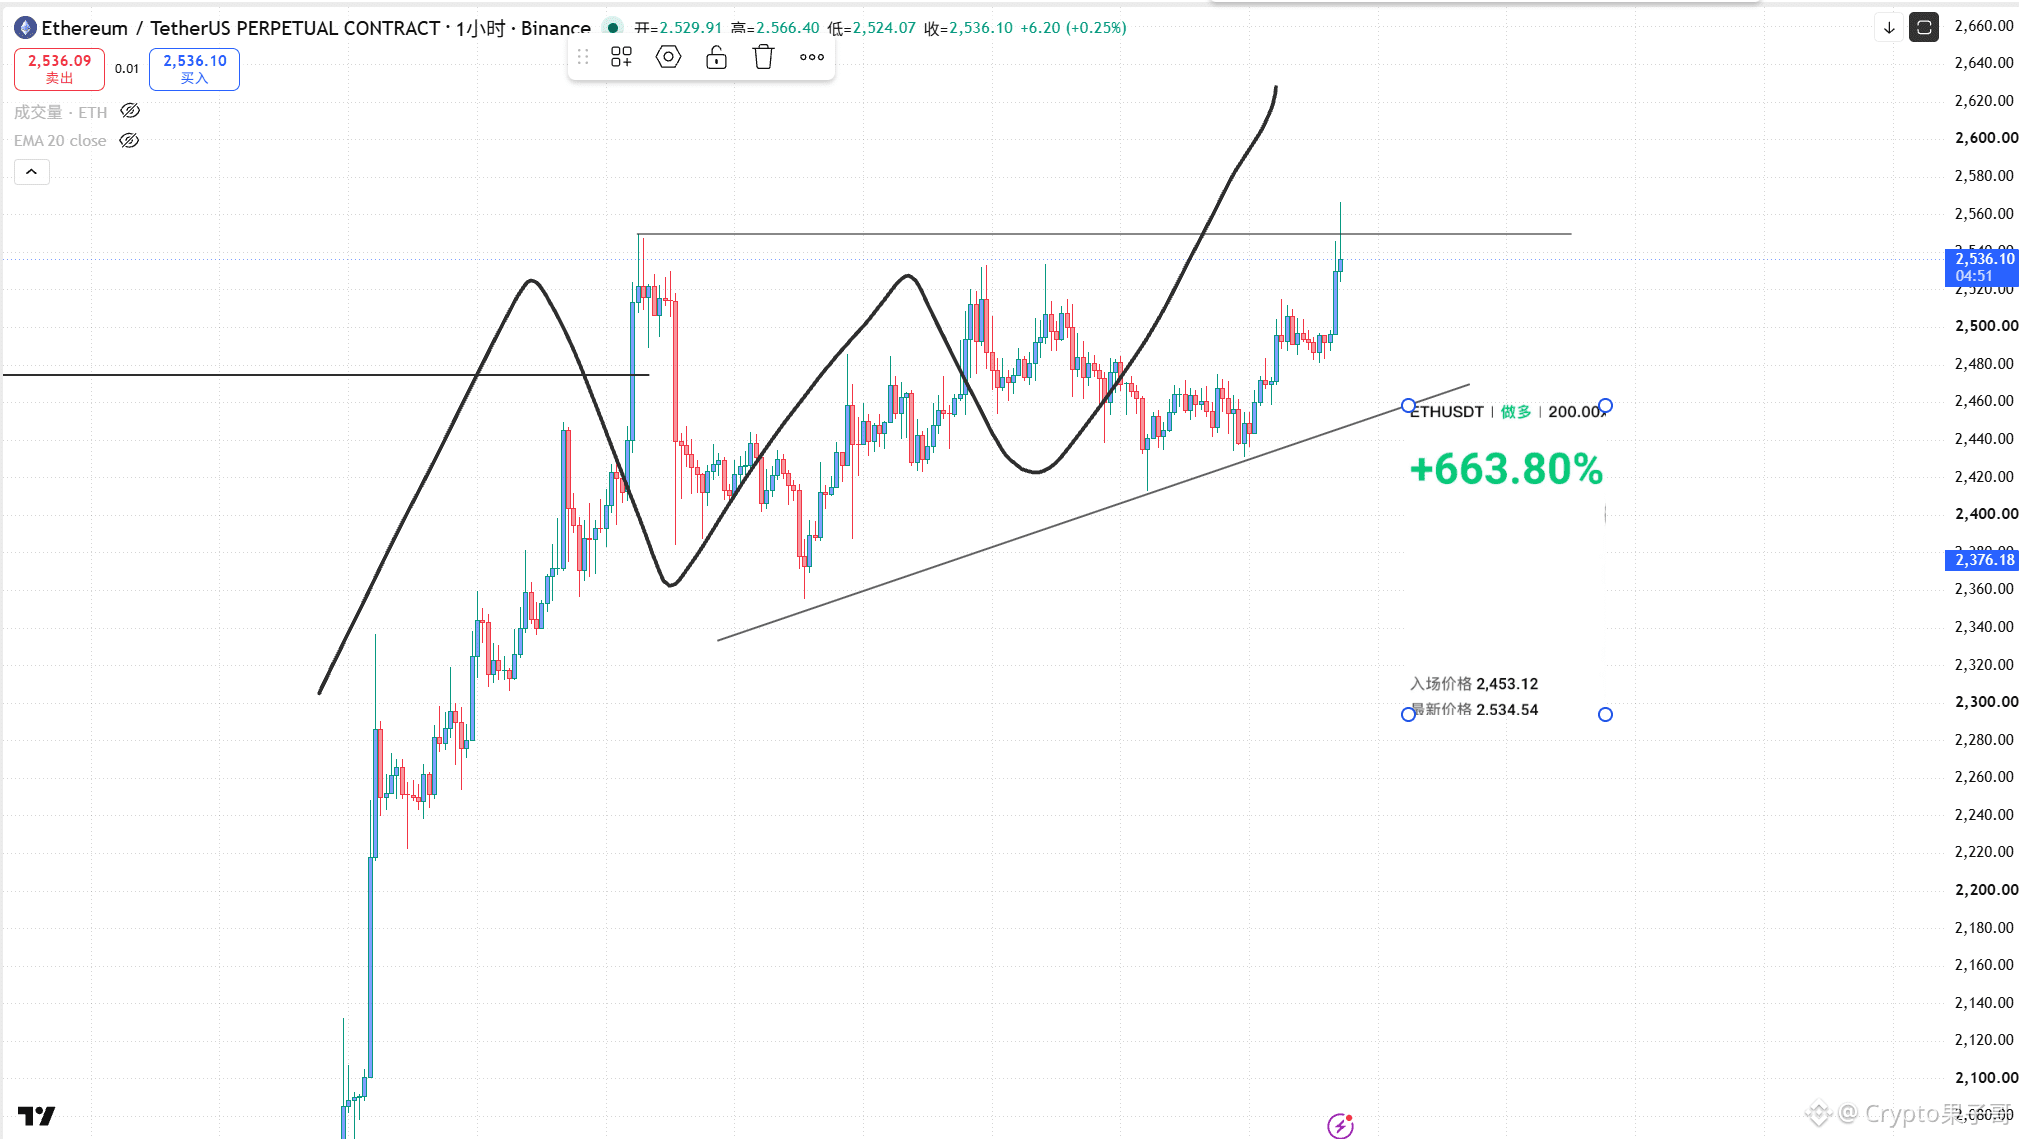Click top-right handle of the position card
This screenshot has width=2019, height=1139.
tap(1605, 406)
